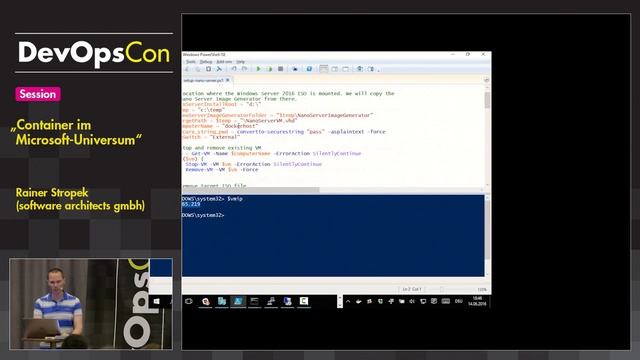This screenshot has height=360, width=640.
Task: Click the Stop-VM code line
Action: [x=253, y=164]
